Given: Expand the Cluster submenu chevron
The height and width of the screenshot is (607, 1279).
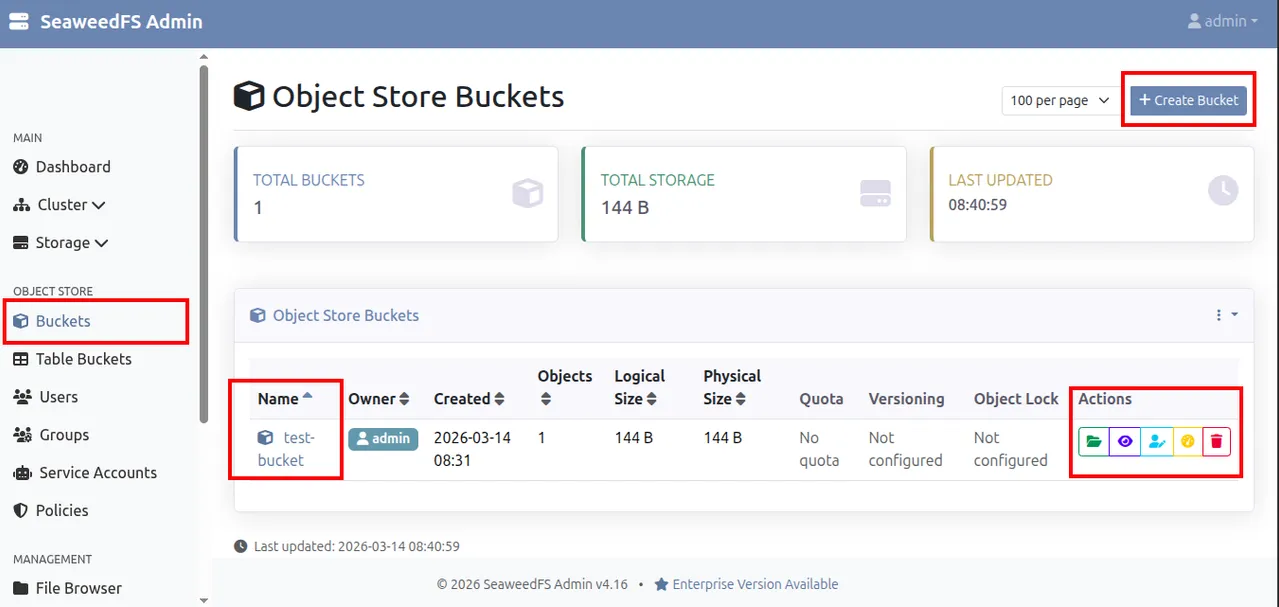Looking at the screenshot, I should (98, 205).
